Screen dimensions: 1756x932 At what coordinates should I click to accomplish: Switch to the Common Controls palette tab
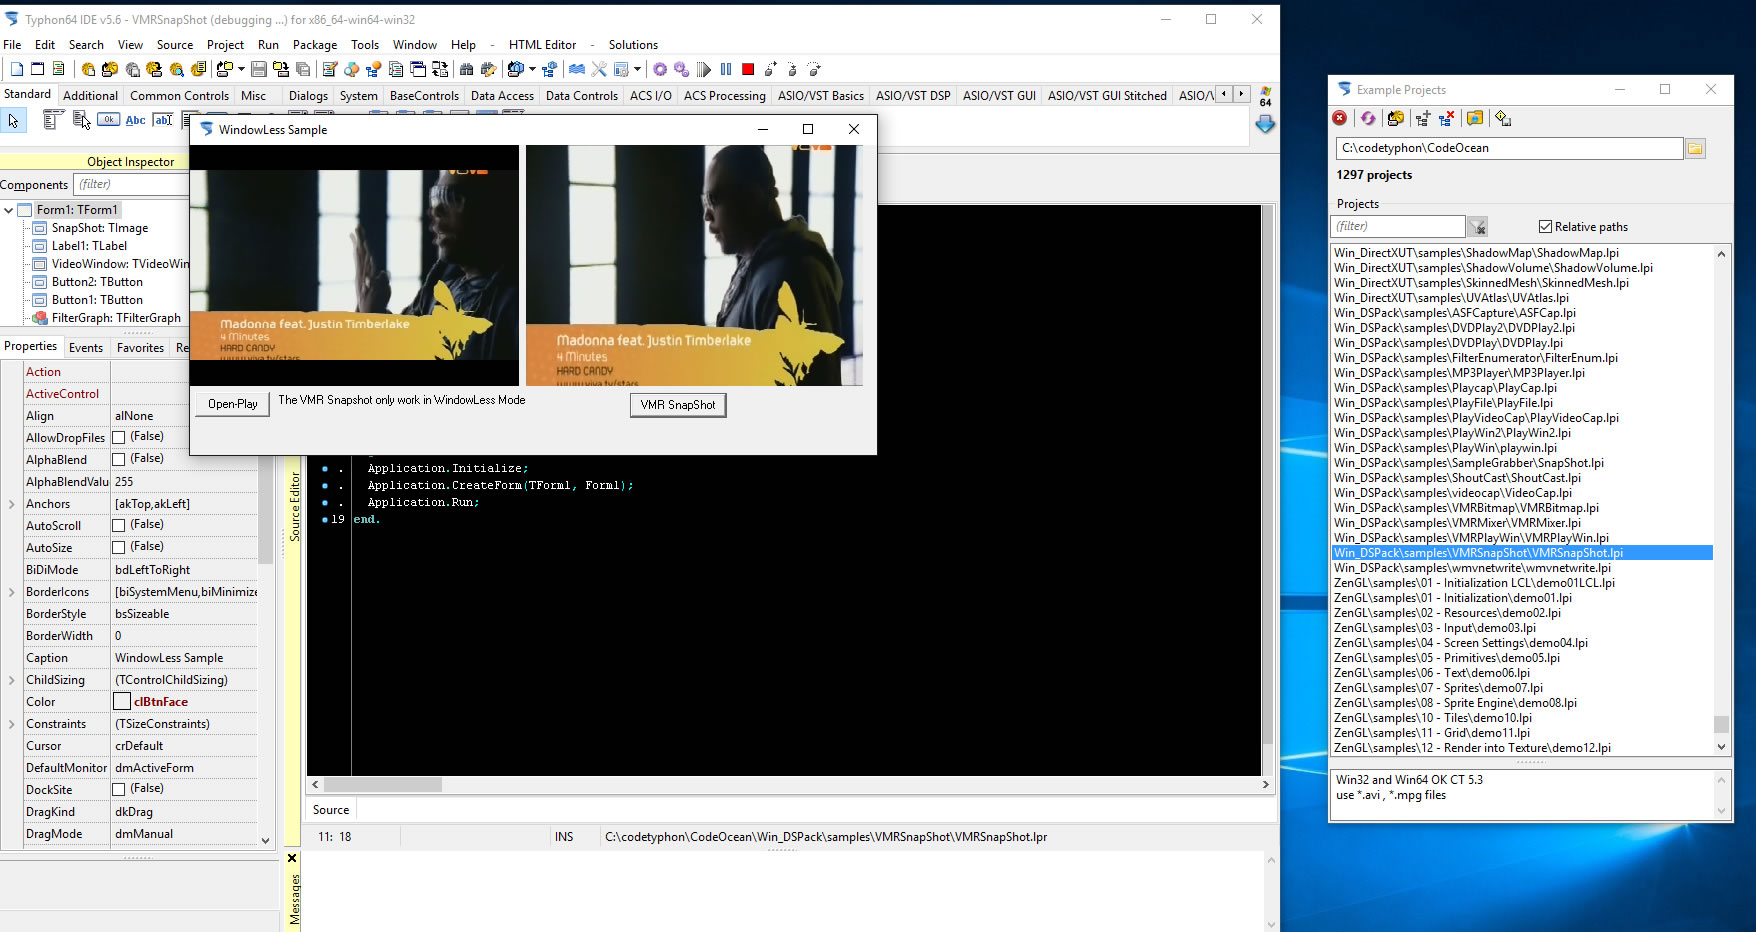(x=179, y=96)
